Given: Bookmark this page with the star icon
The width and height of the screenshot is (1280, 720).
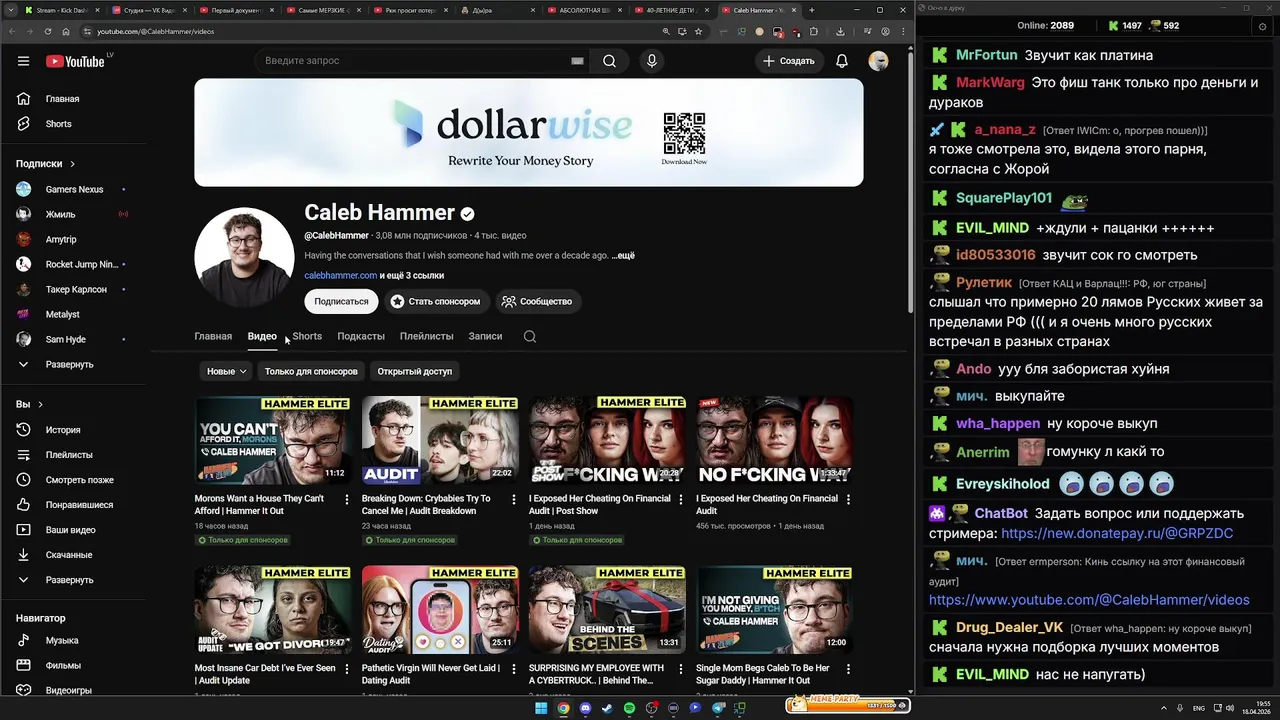Looking at the screenshot, I should (698, 31).
